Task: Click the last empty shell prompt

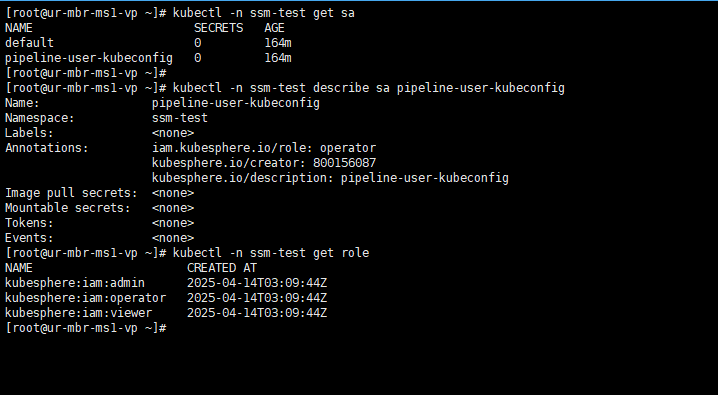Action: pos(86,328)
